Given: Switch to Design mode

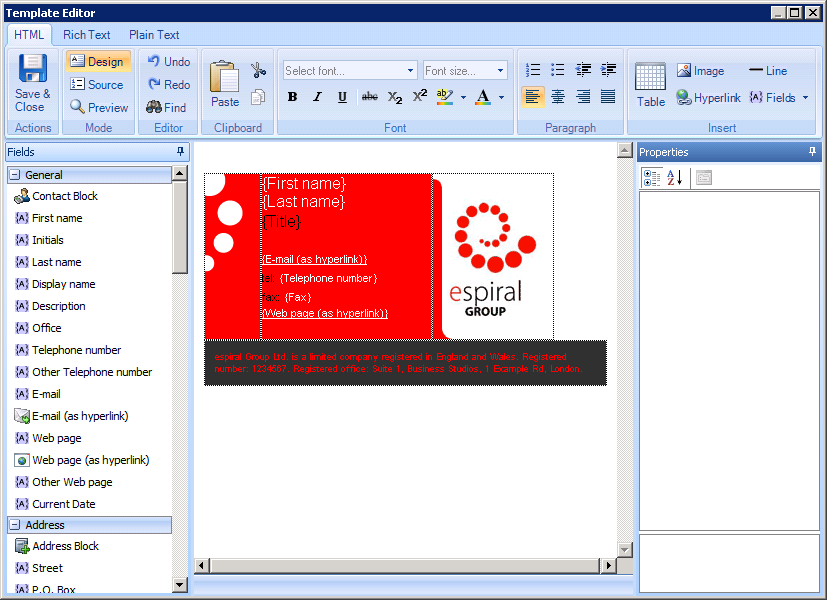Looking at the screenshot, I should pyautogui.click(x=98, y=62).
